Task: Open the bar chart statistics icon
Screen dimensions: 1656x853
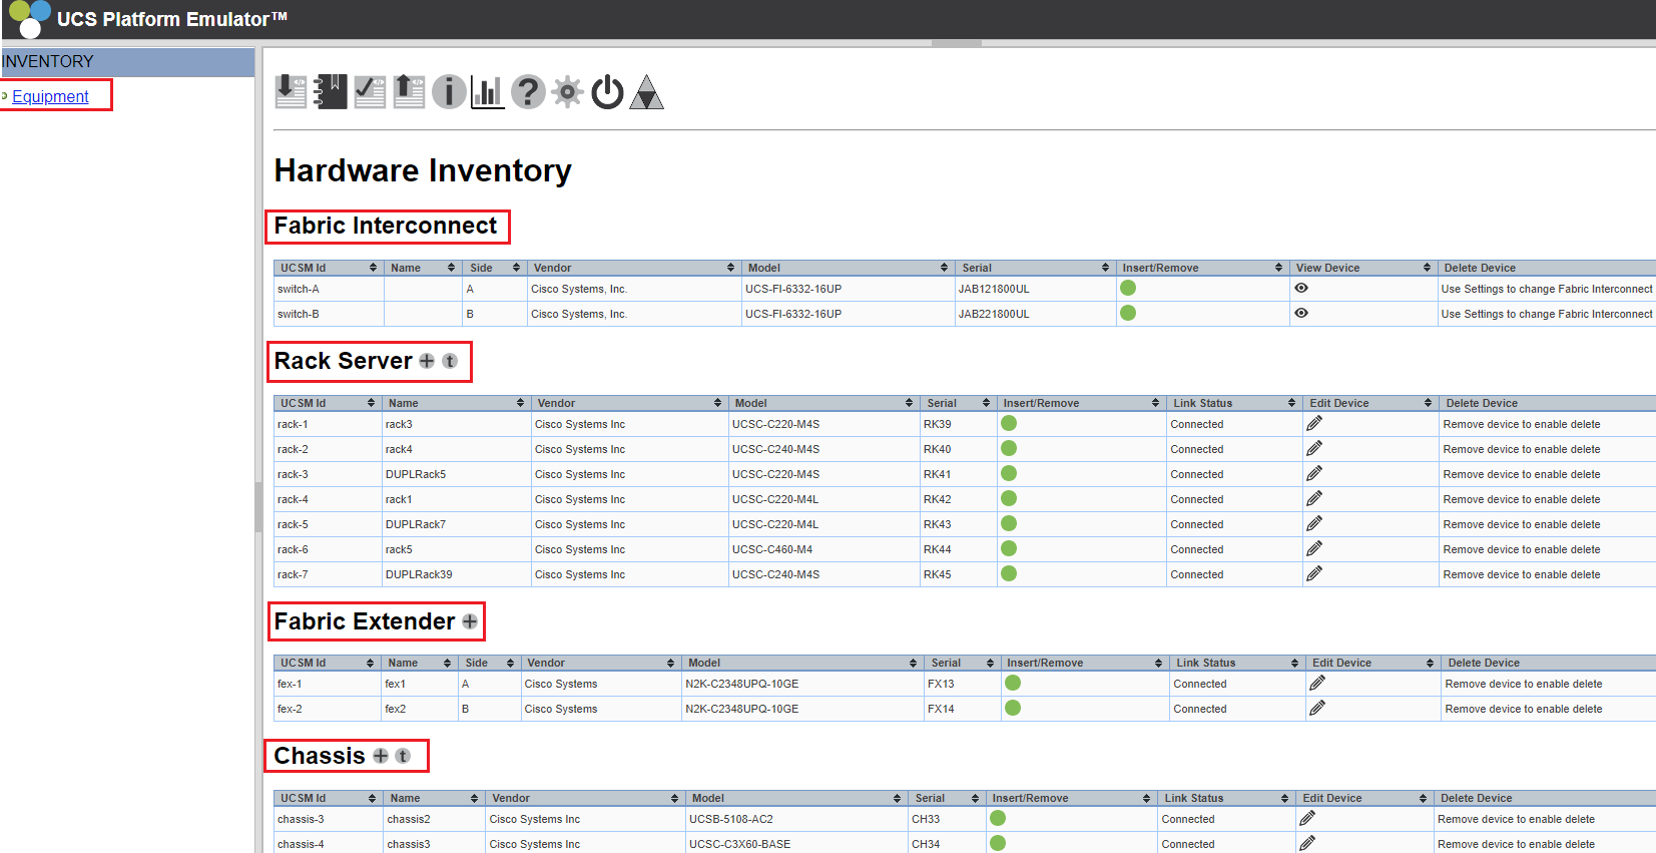Action: [x=487, y=92]
